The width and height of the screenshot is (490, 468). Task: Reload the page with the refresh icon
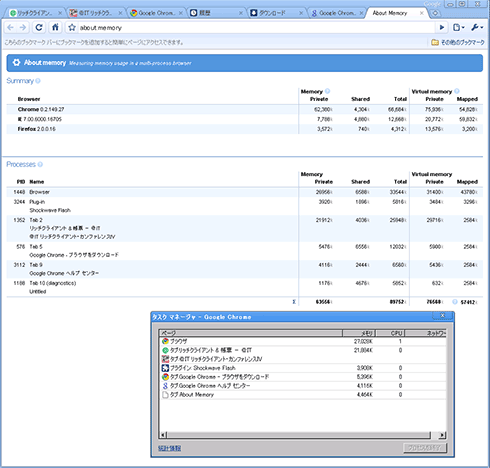pos(39,27)
